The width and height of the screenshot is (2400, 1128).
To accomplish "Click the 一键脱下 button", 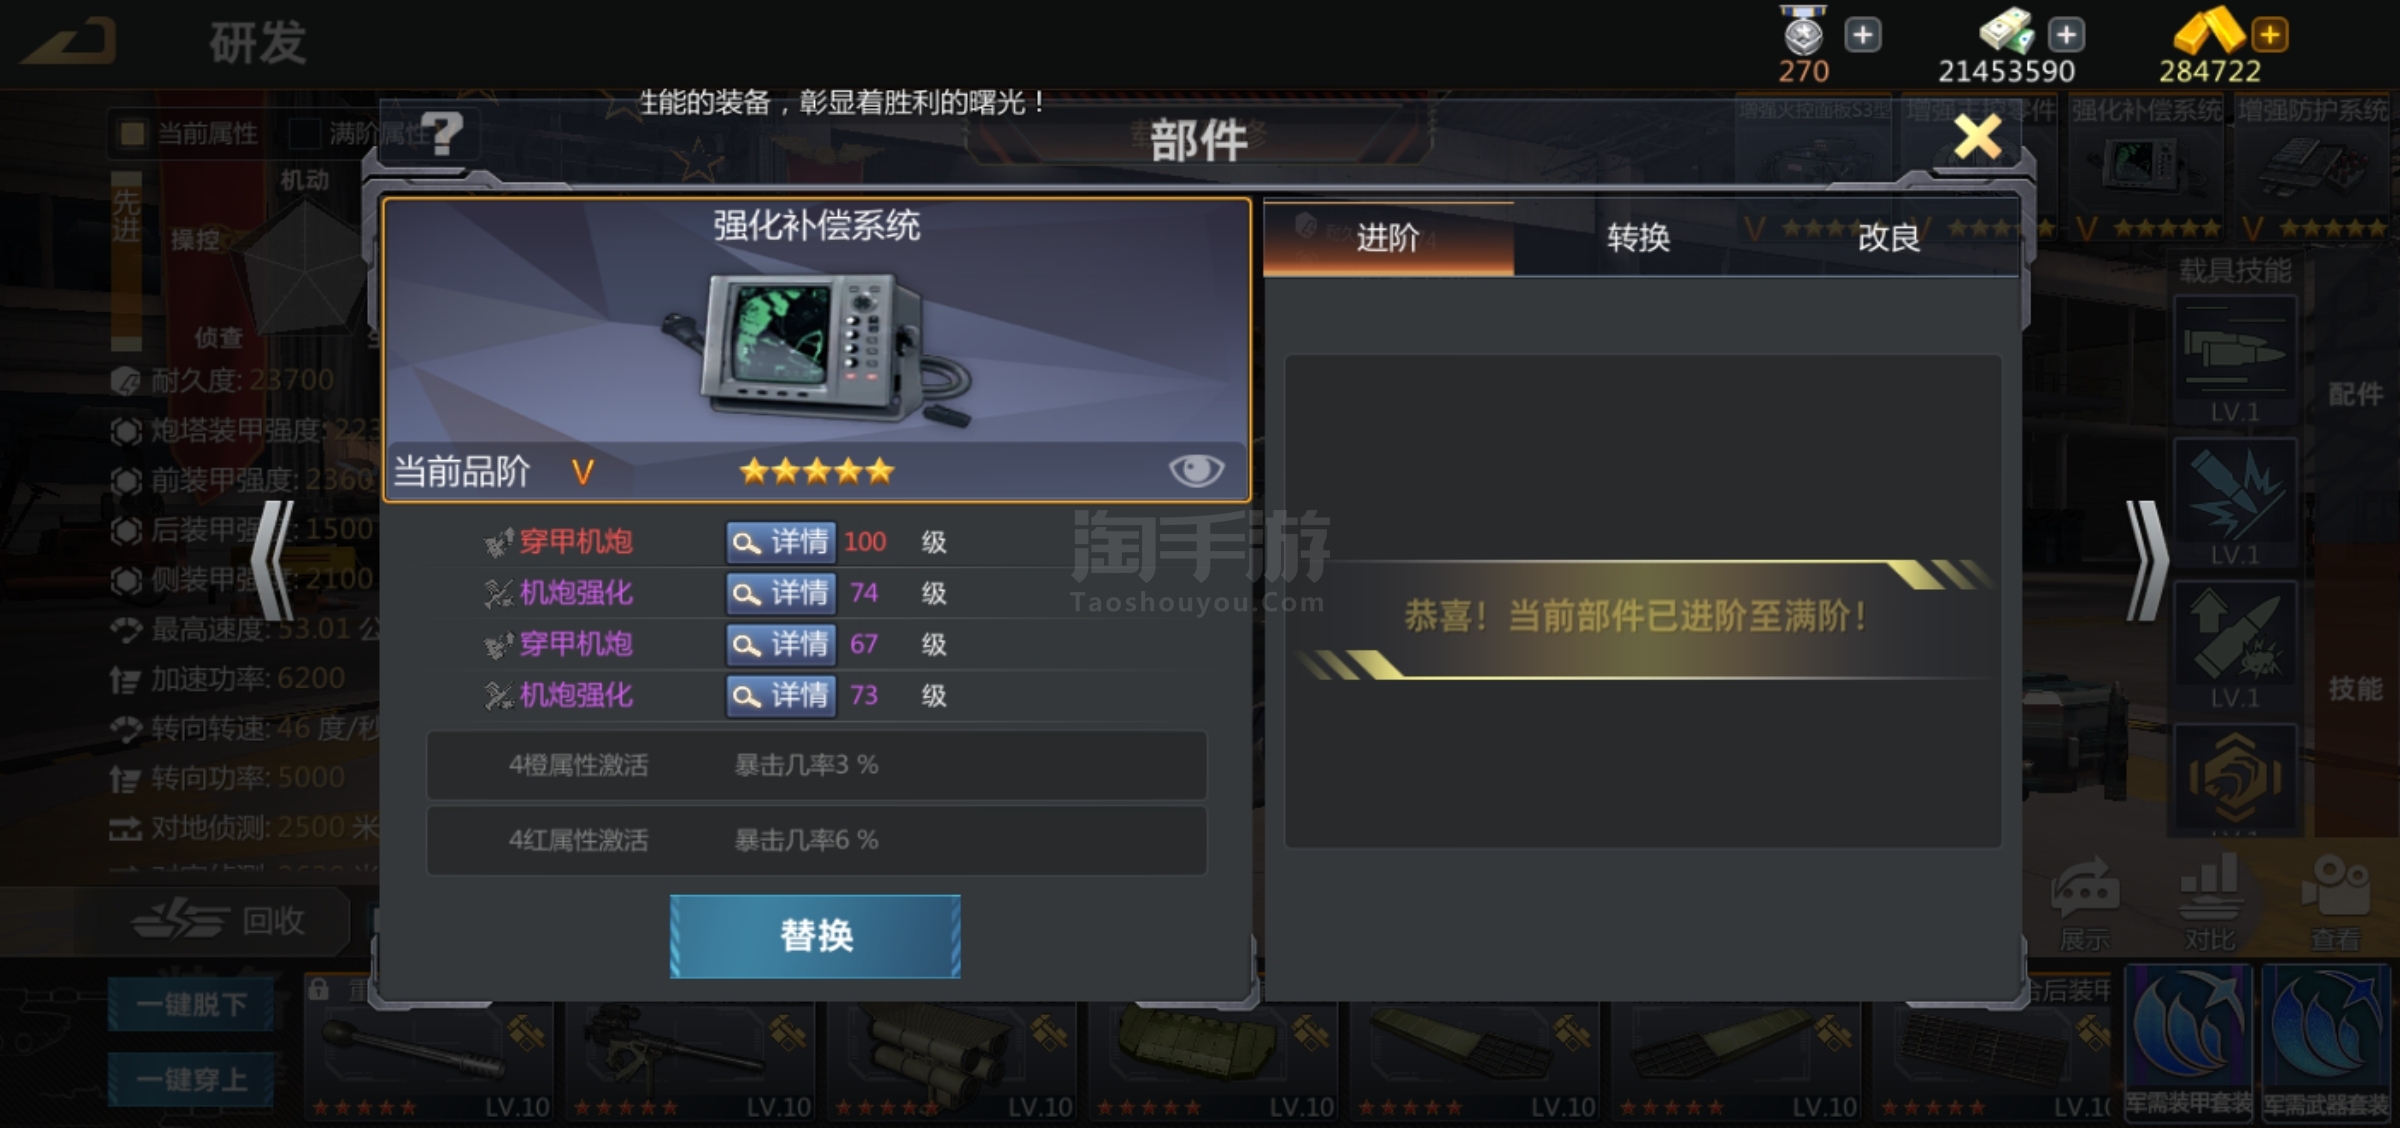I will tap(191, 1004).
